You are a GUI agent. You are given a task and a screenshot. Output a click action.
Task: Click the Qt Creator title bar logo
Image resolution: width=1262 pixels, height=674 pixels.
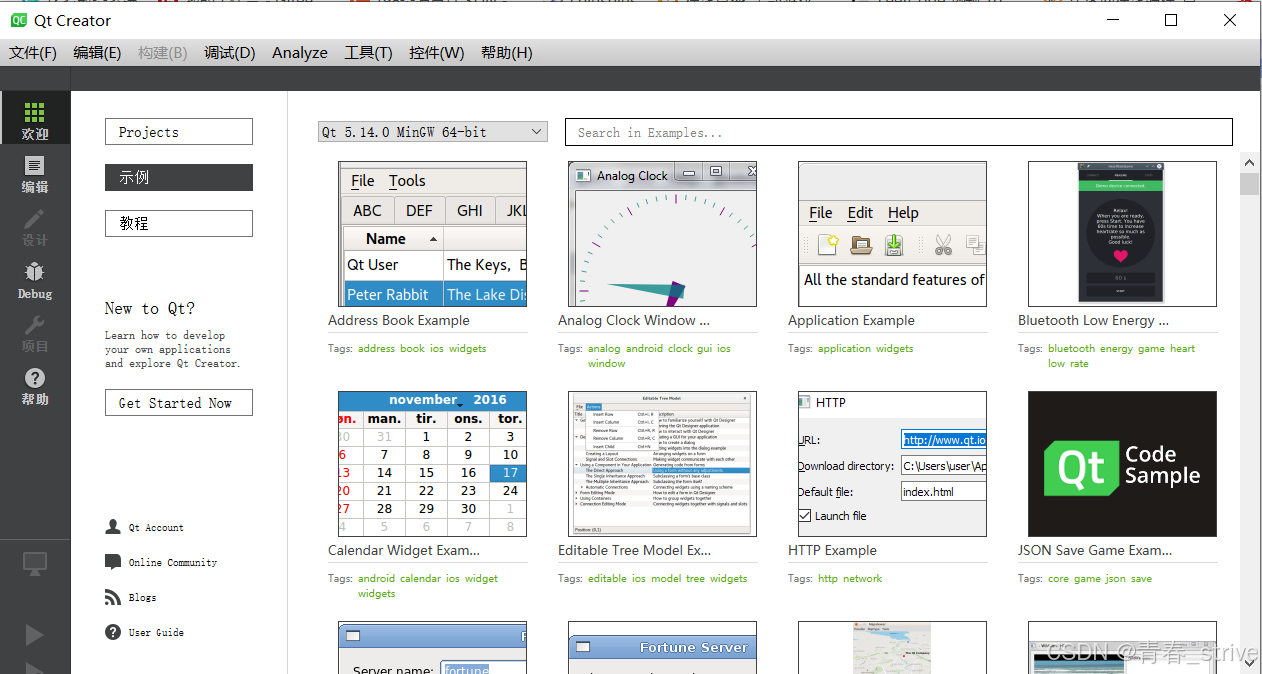click(19, 20)
